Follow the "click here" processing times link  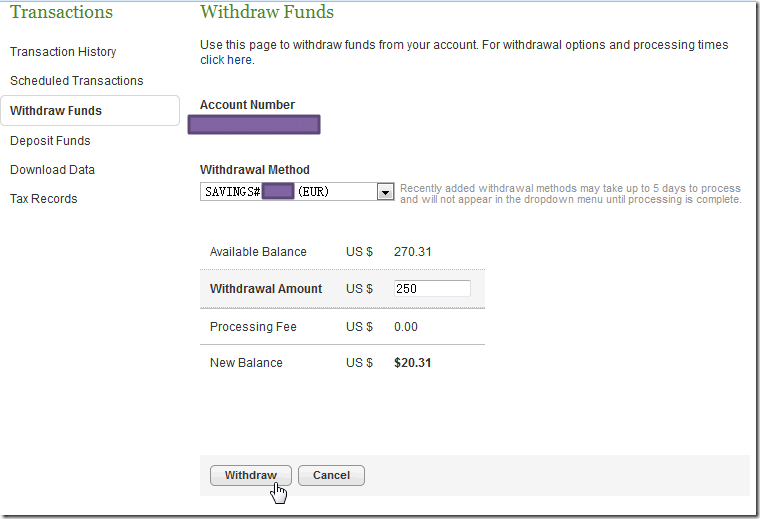[x=226, y=60]
